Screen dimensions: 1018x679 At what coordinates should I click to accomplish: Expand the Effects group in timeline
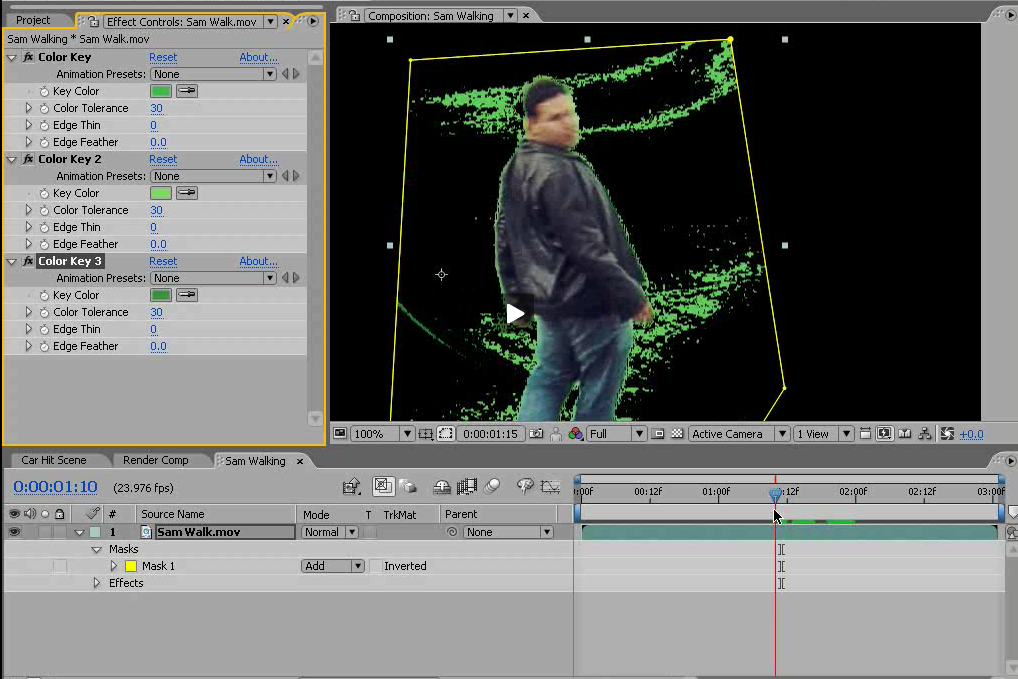pos(97,583)
